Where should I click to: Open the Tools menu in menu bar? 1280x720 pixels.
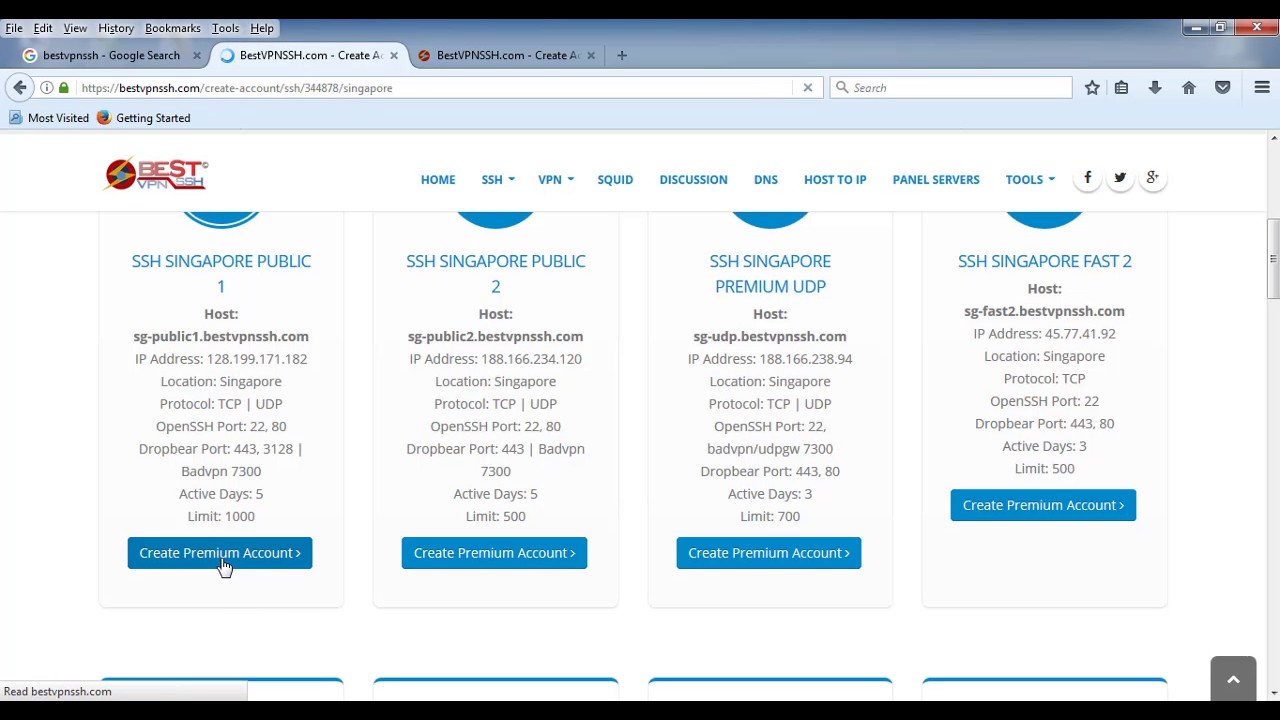[x=225, y=28]
